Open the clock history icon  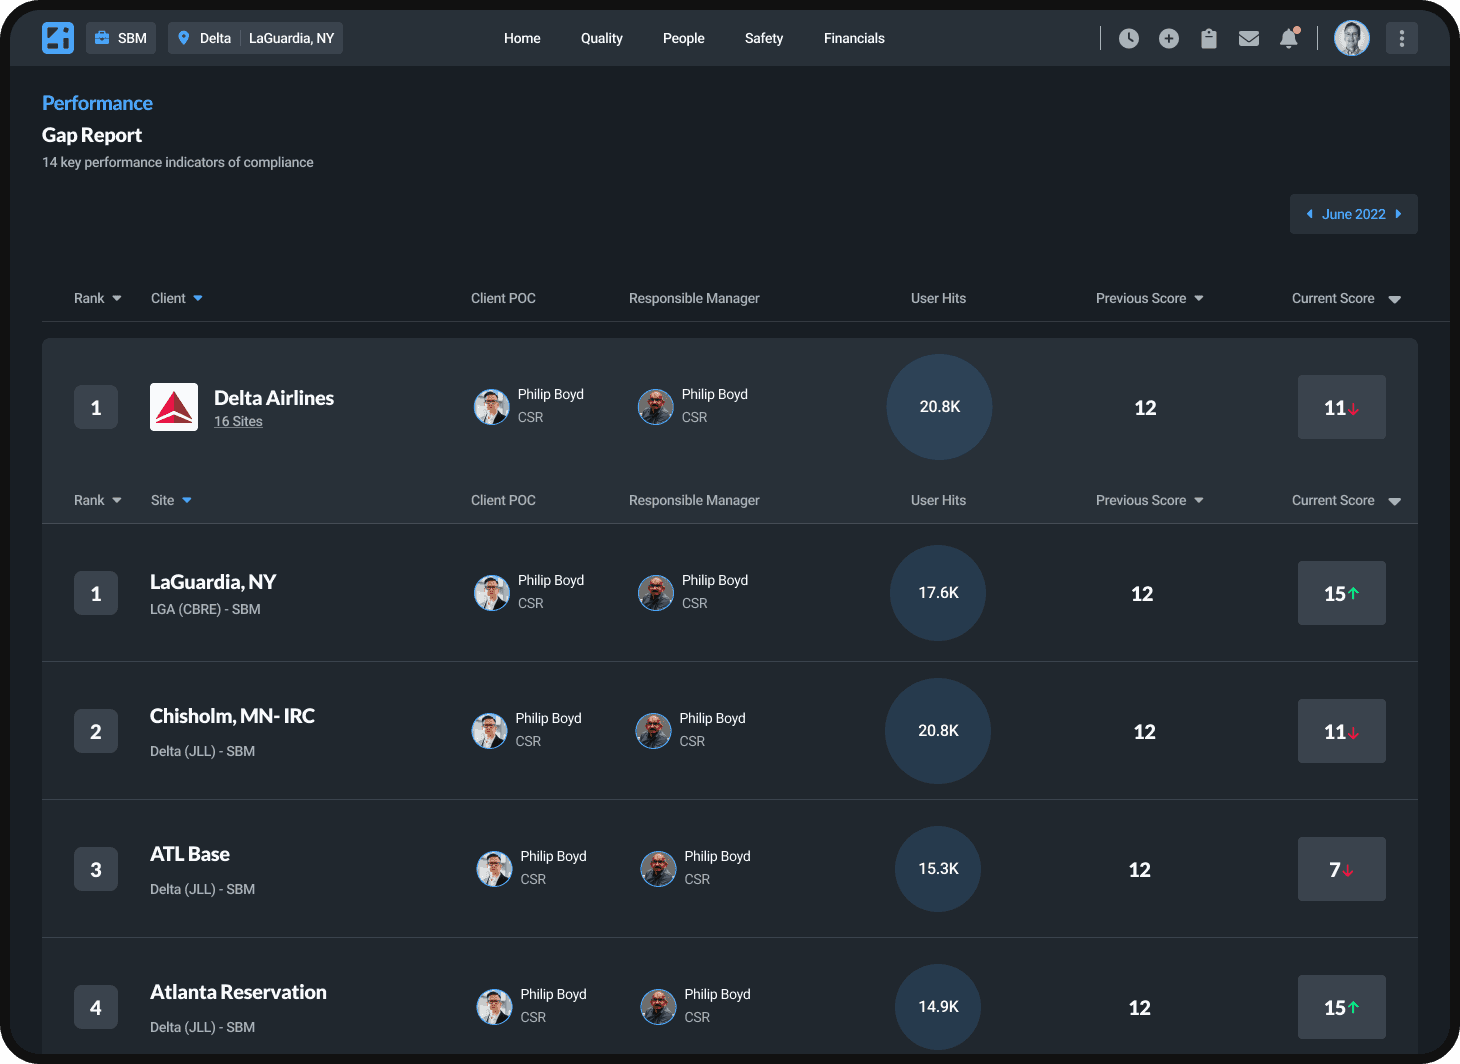pos(1129,38)
